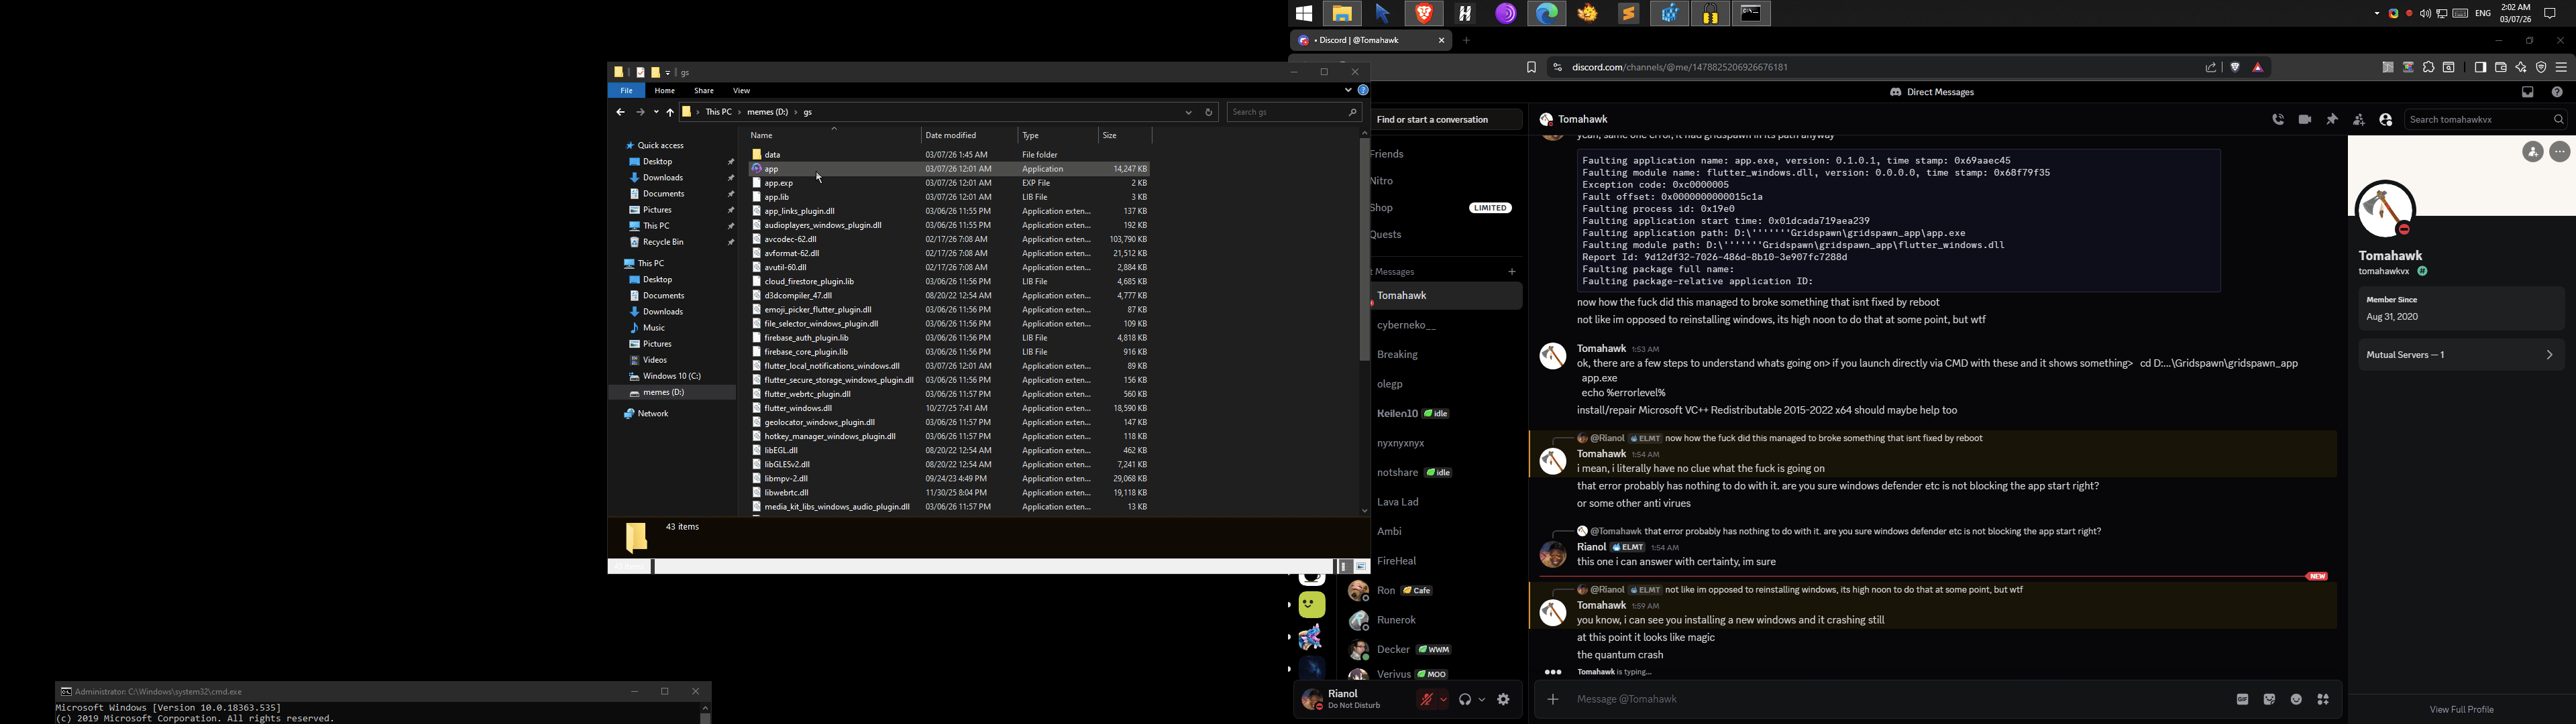Open pinned messages in Discord
The height and width of the screenshot is (724, 2576).
point(2331,120)
